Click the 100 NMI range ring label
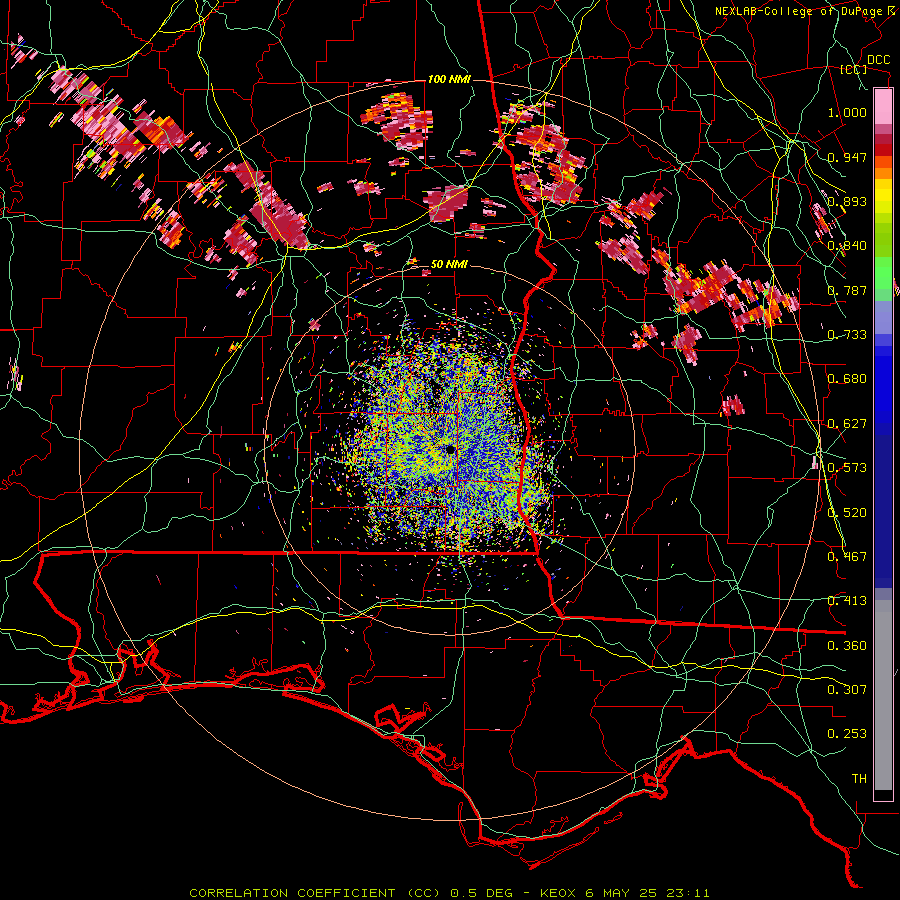Image resolution: width=900 pixels, height=900 pixels. click(448, 79)
